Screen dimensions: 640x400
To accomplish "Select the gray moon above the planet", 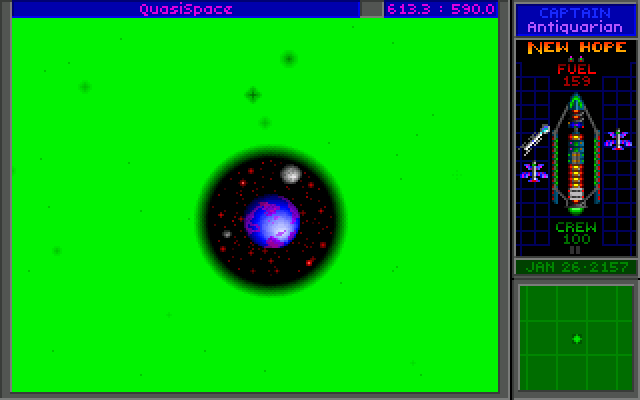I will [x=291, y=174].
